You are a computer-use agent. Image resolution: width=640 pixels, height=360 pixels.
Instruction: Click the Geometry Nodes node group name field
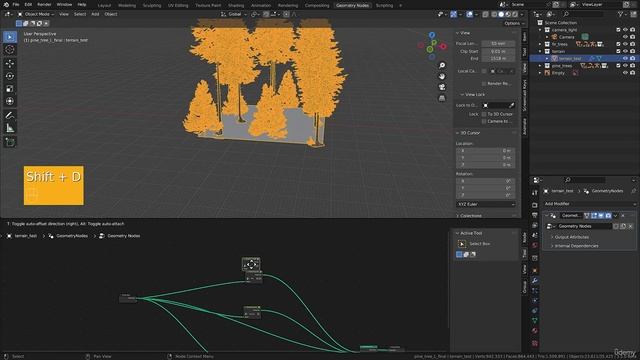click(x=585, y=226)
